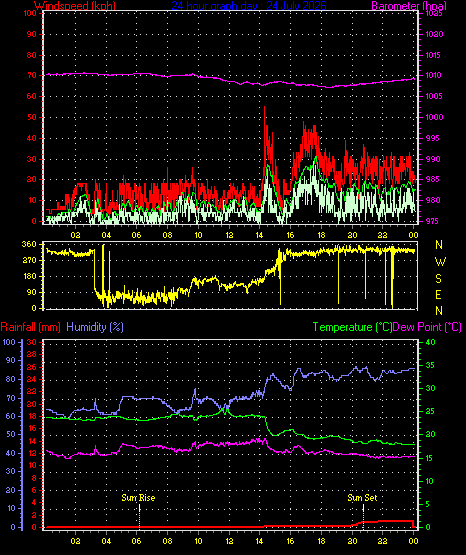Click the Barometer (hpa) axis title

(409, 6)
